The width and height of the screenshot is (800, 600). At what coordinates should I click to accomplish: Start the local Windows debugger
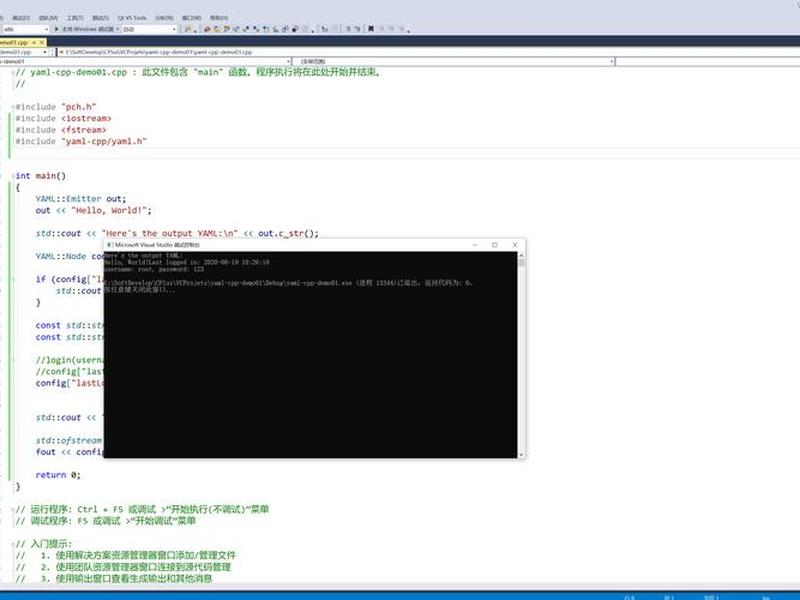[86, 29]
